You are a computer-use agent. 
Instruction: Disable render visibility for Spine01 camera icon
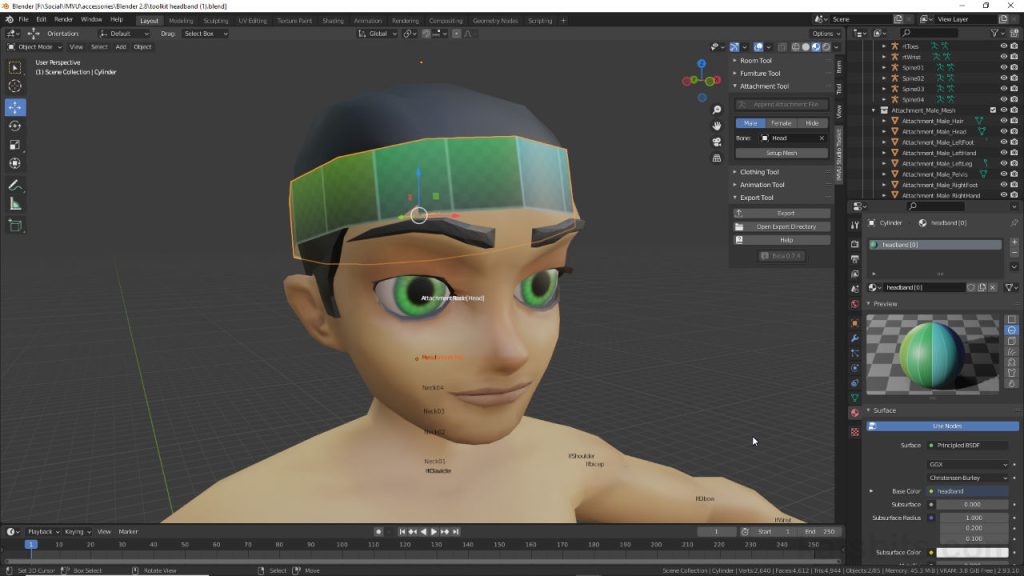click(x=1014, y=67)
